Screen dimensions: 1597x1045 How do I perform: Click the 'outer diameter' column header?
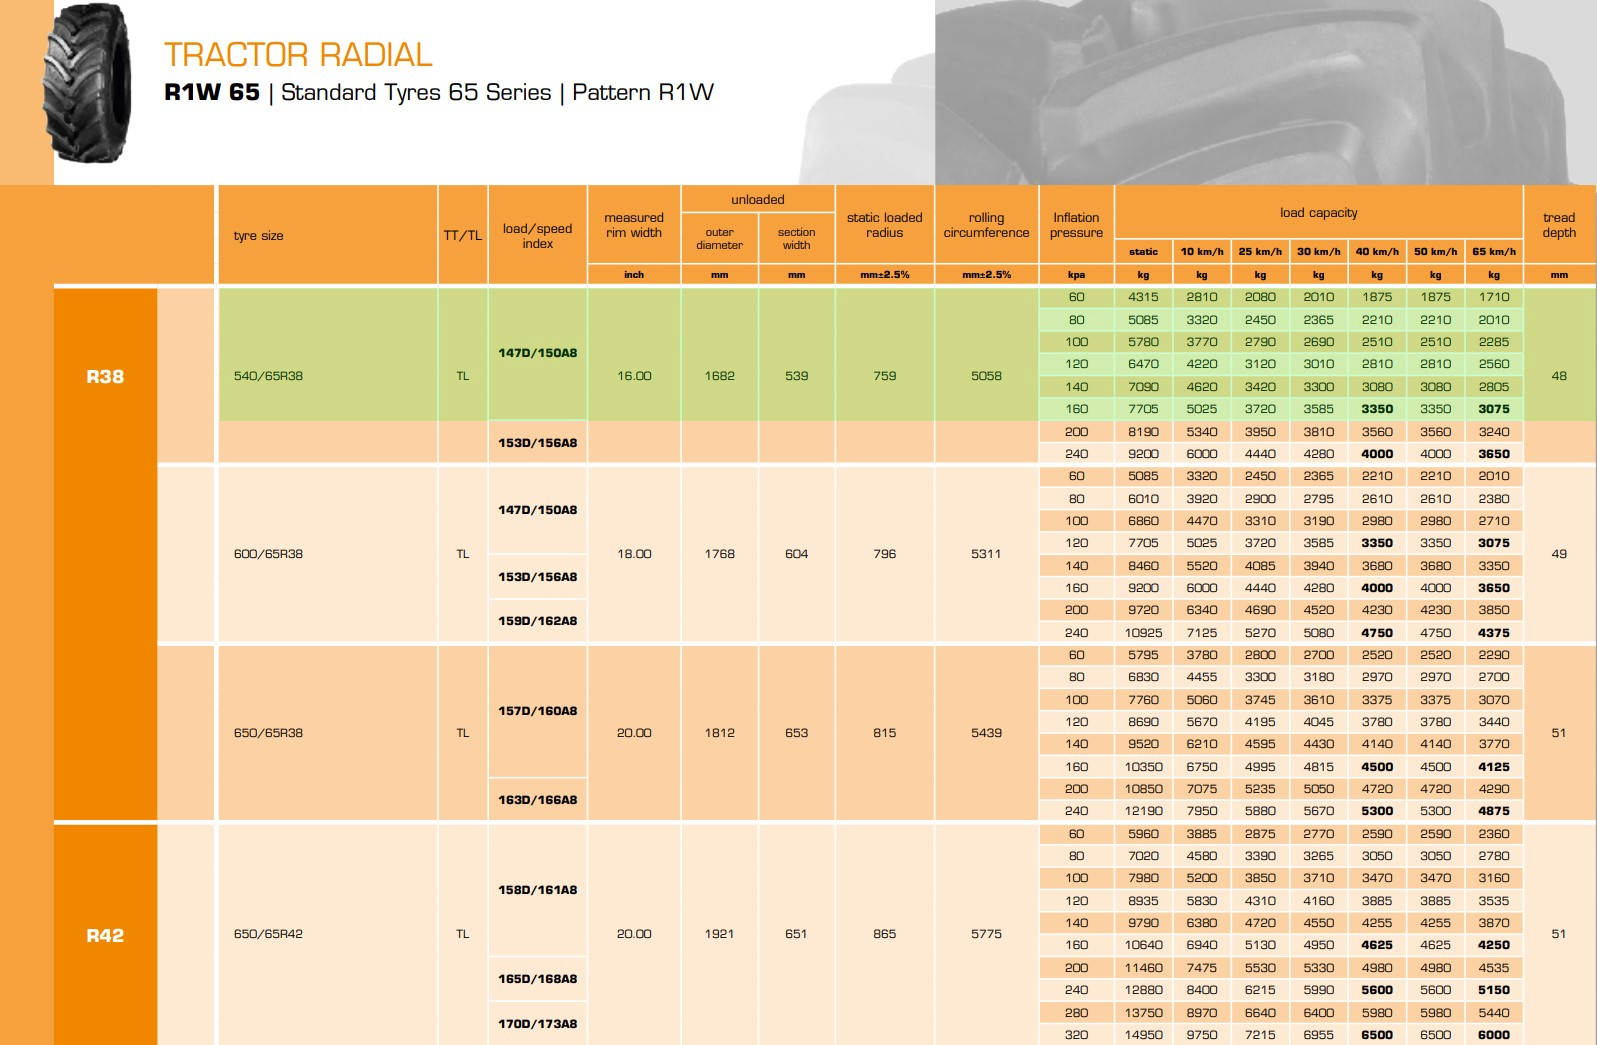pos(719,239)
